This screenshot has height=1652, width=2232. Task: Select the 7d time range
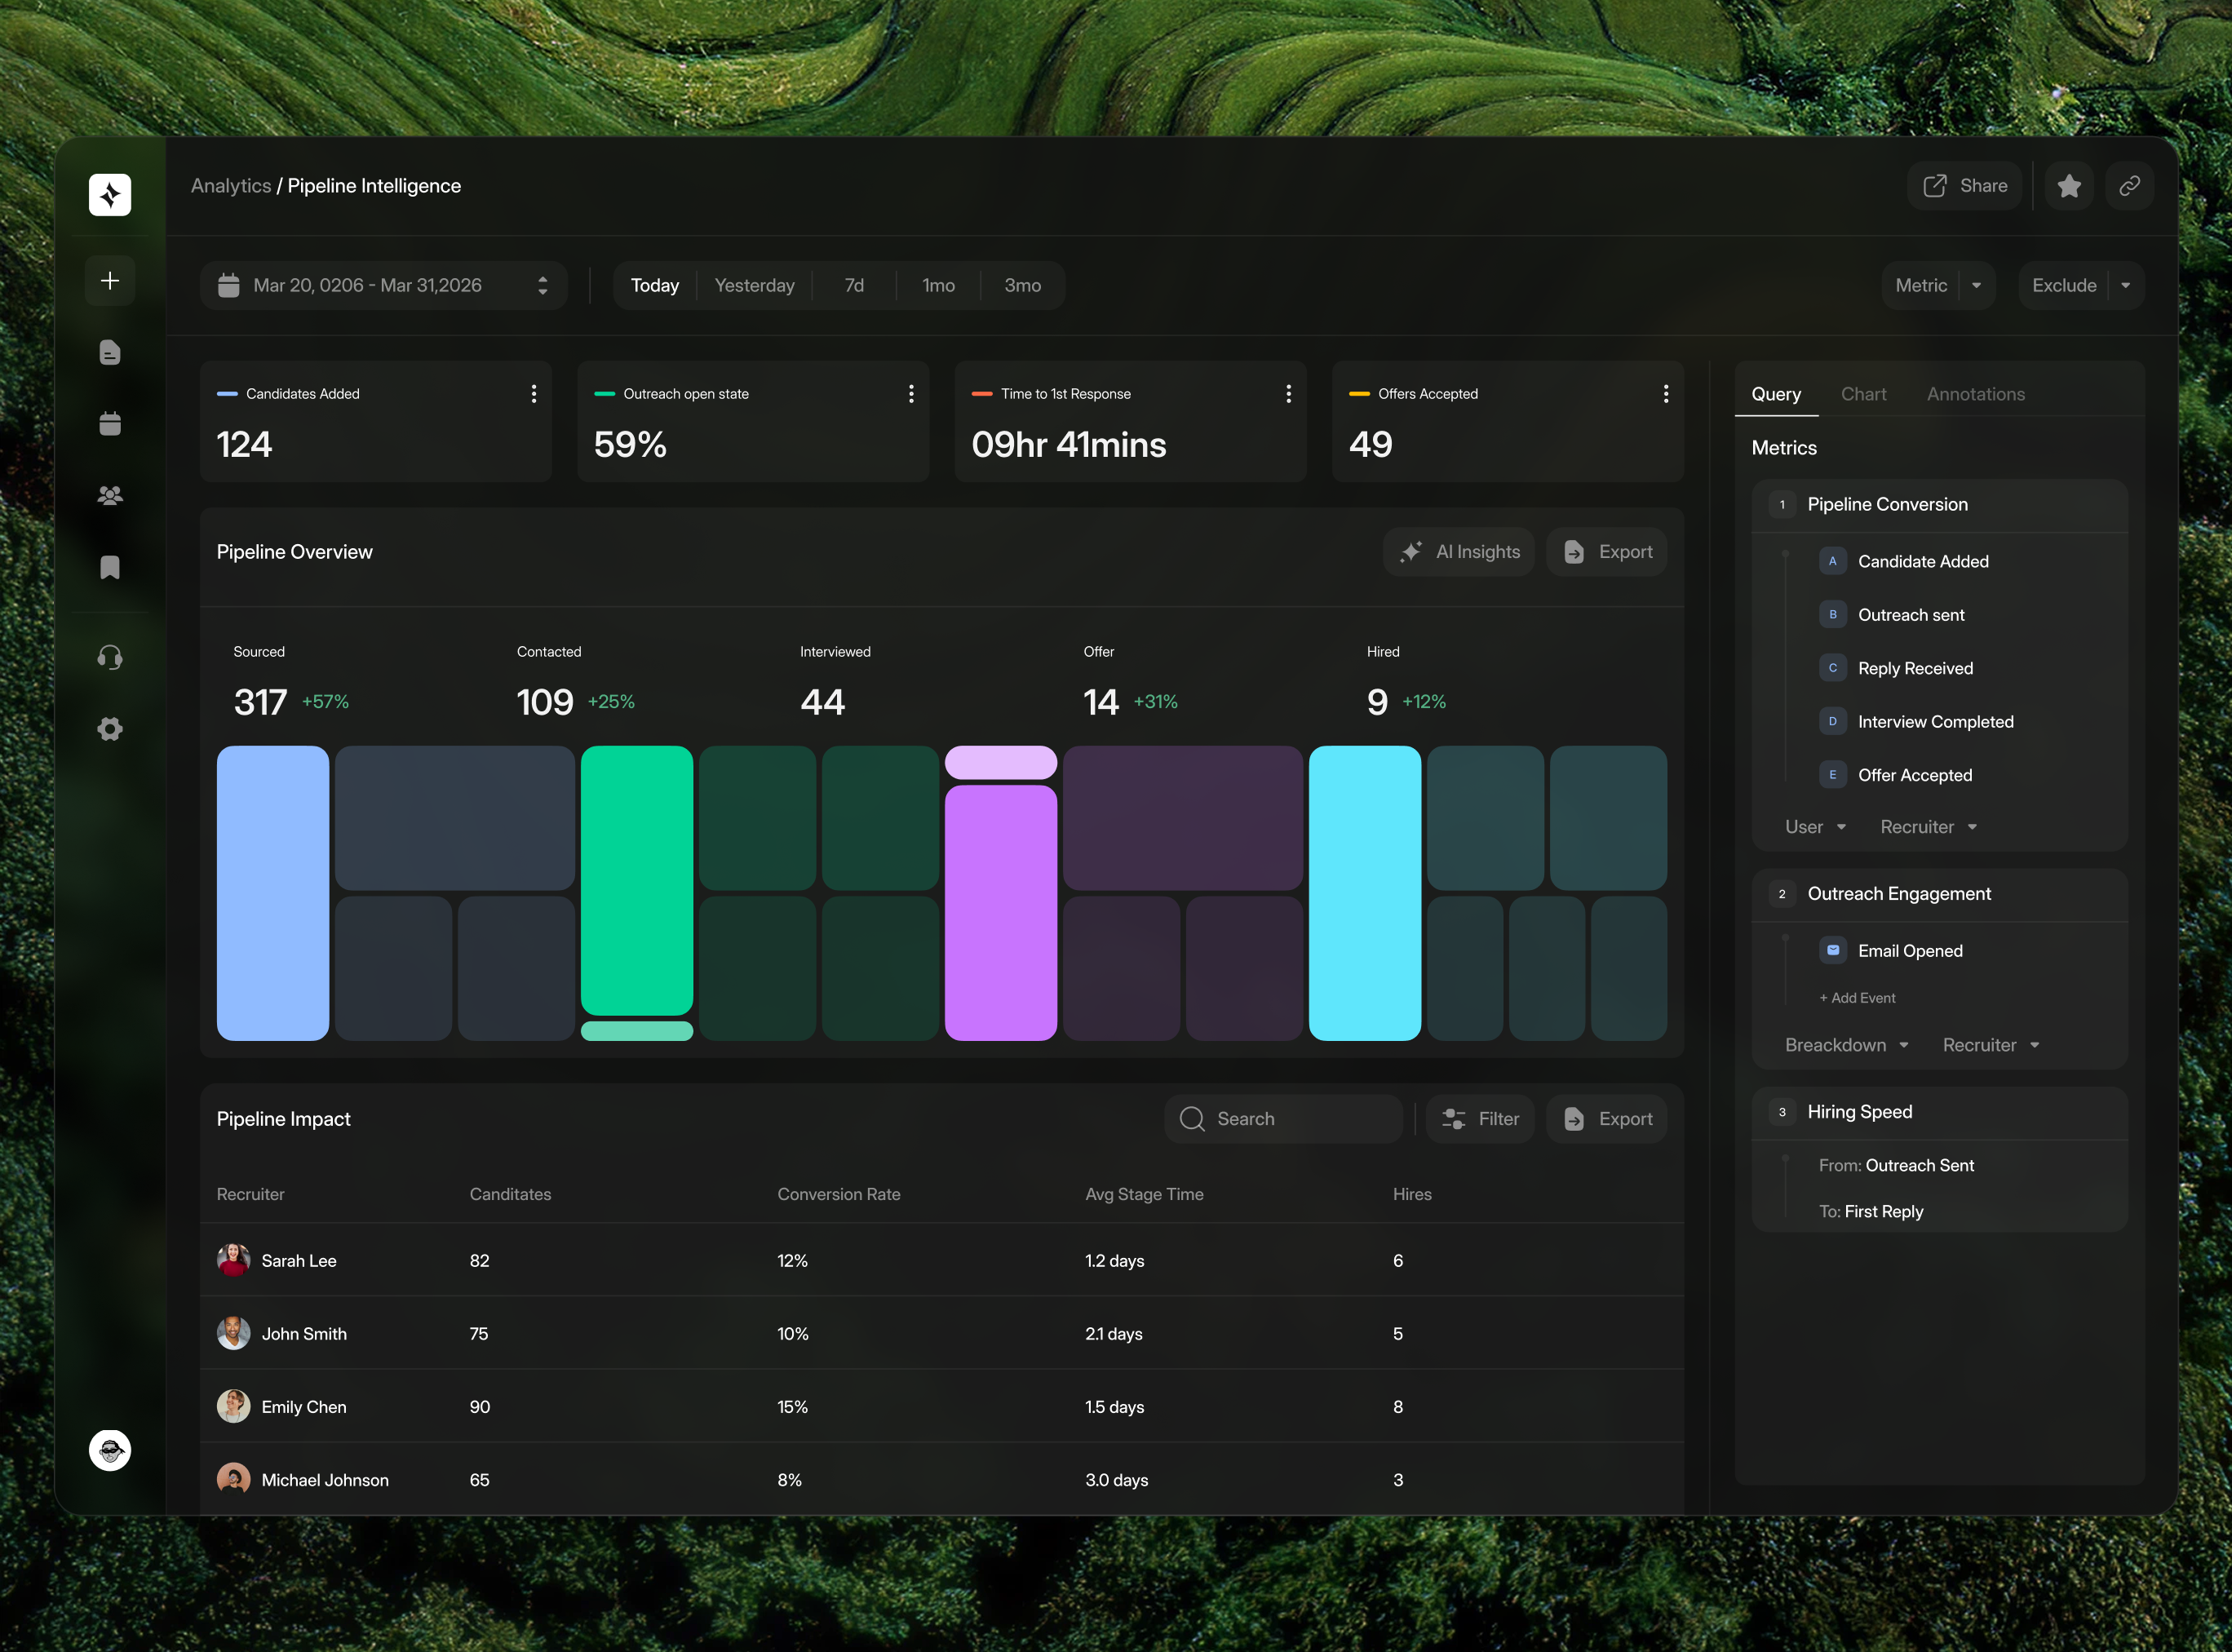853,286
